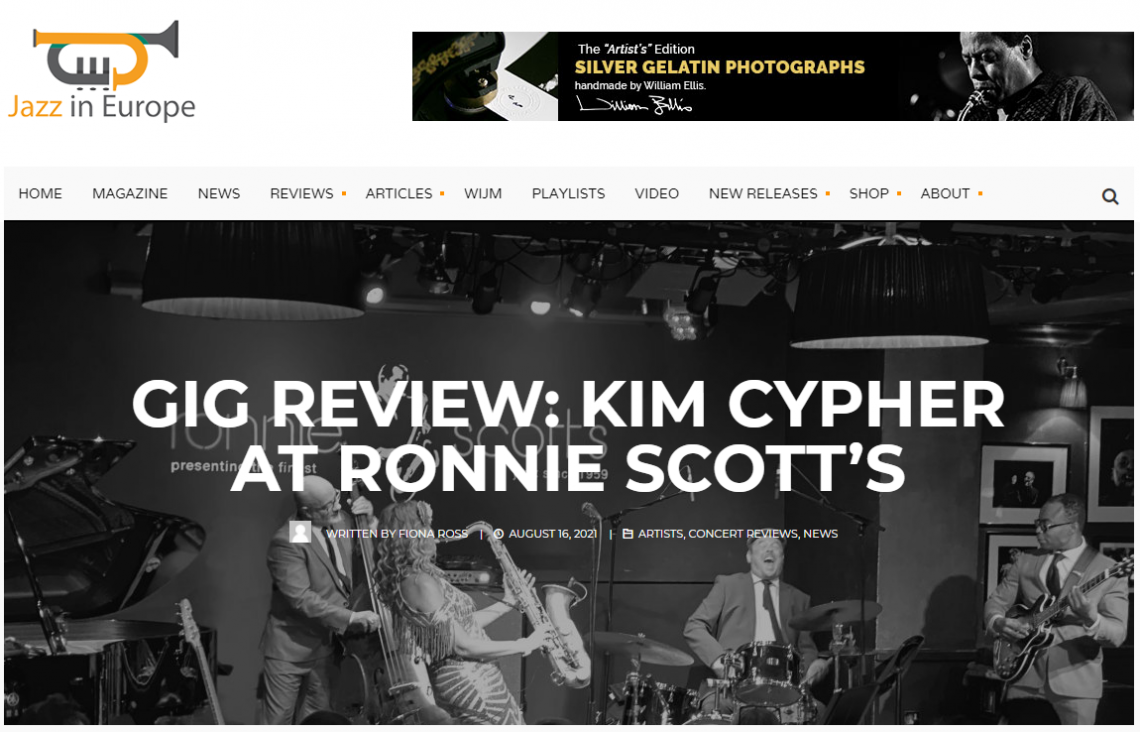
Task: Click the Concert Reviews category link
Action: (743, 534)
